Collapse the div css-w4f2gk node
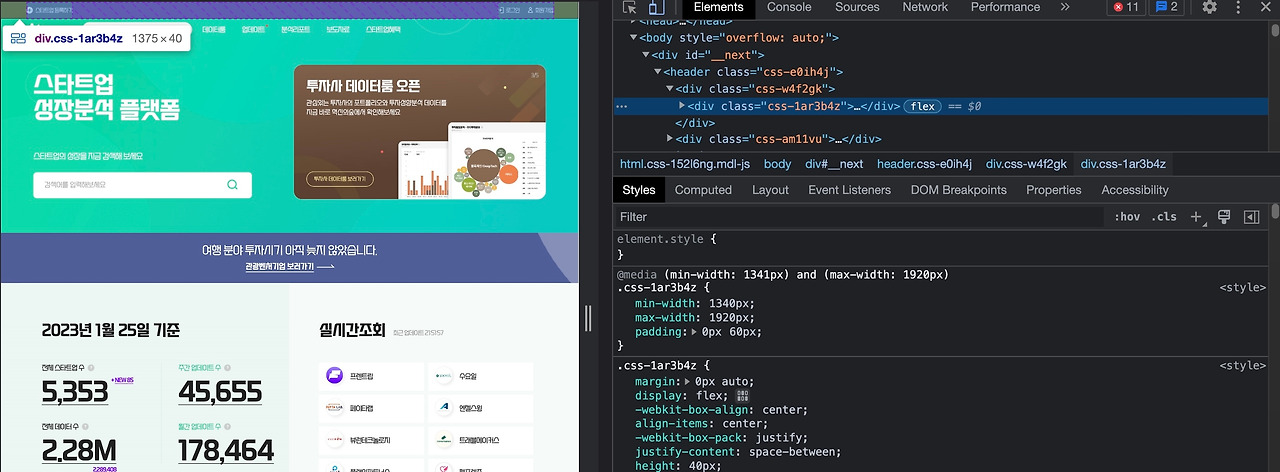This screenshot has height=472, width=1280. pos(670,89)
